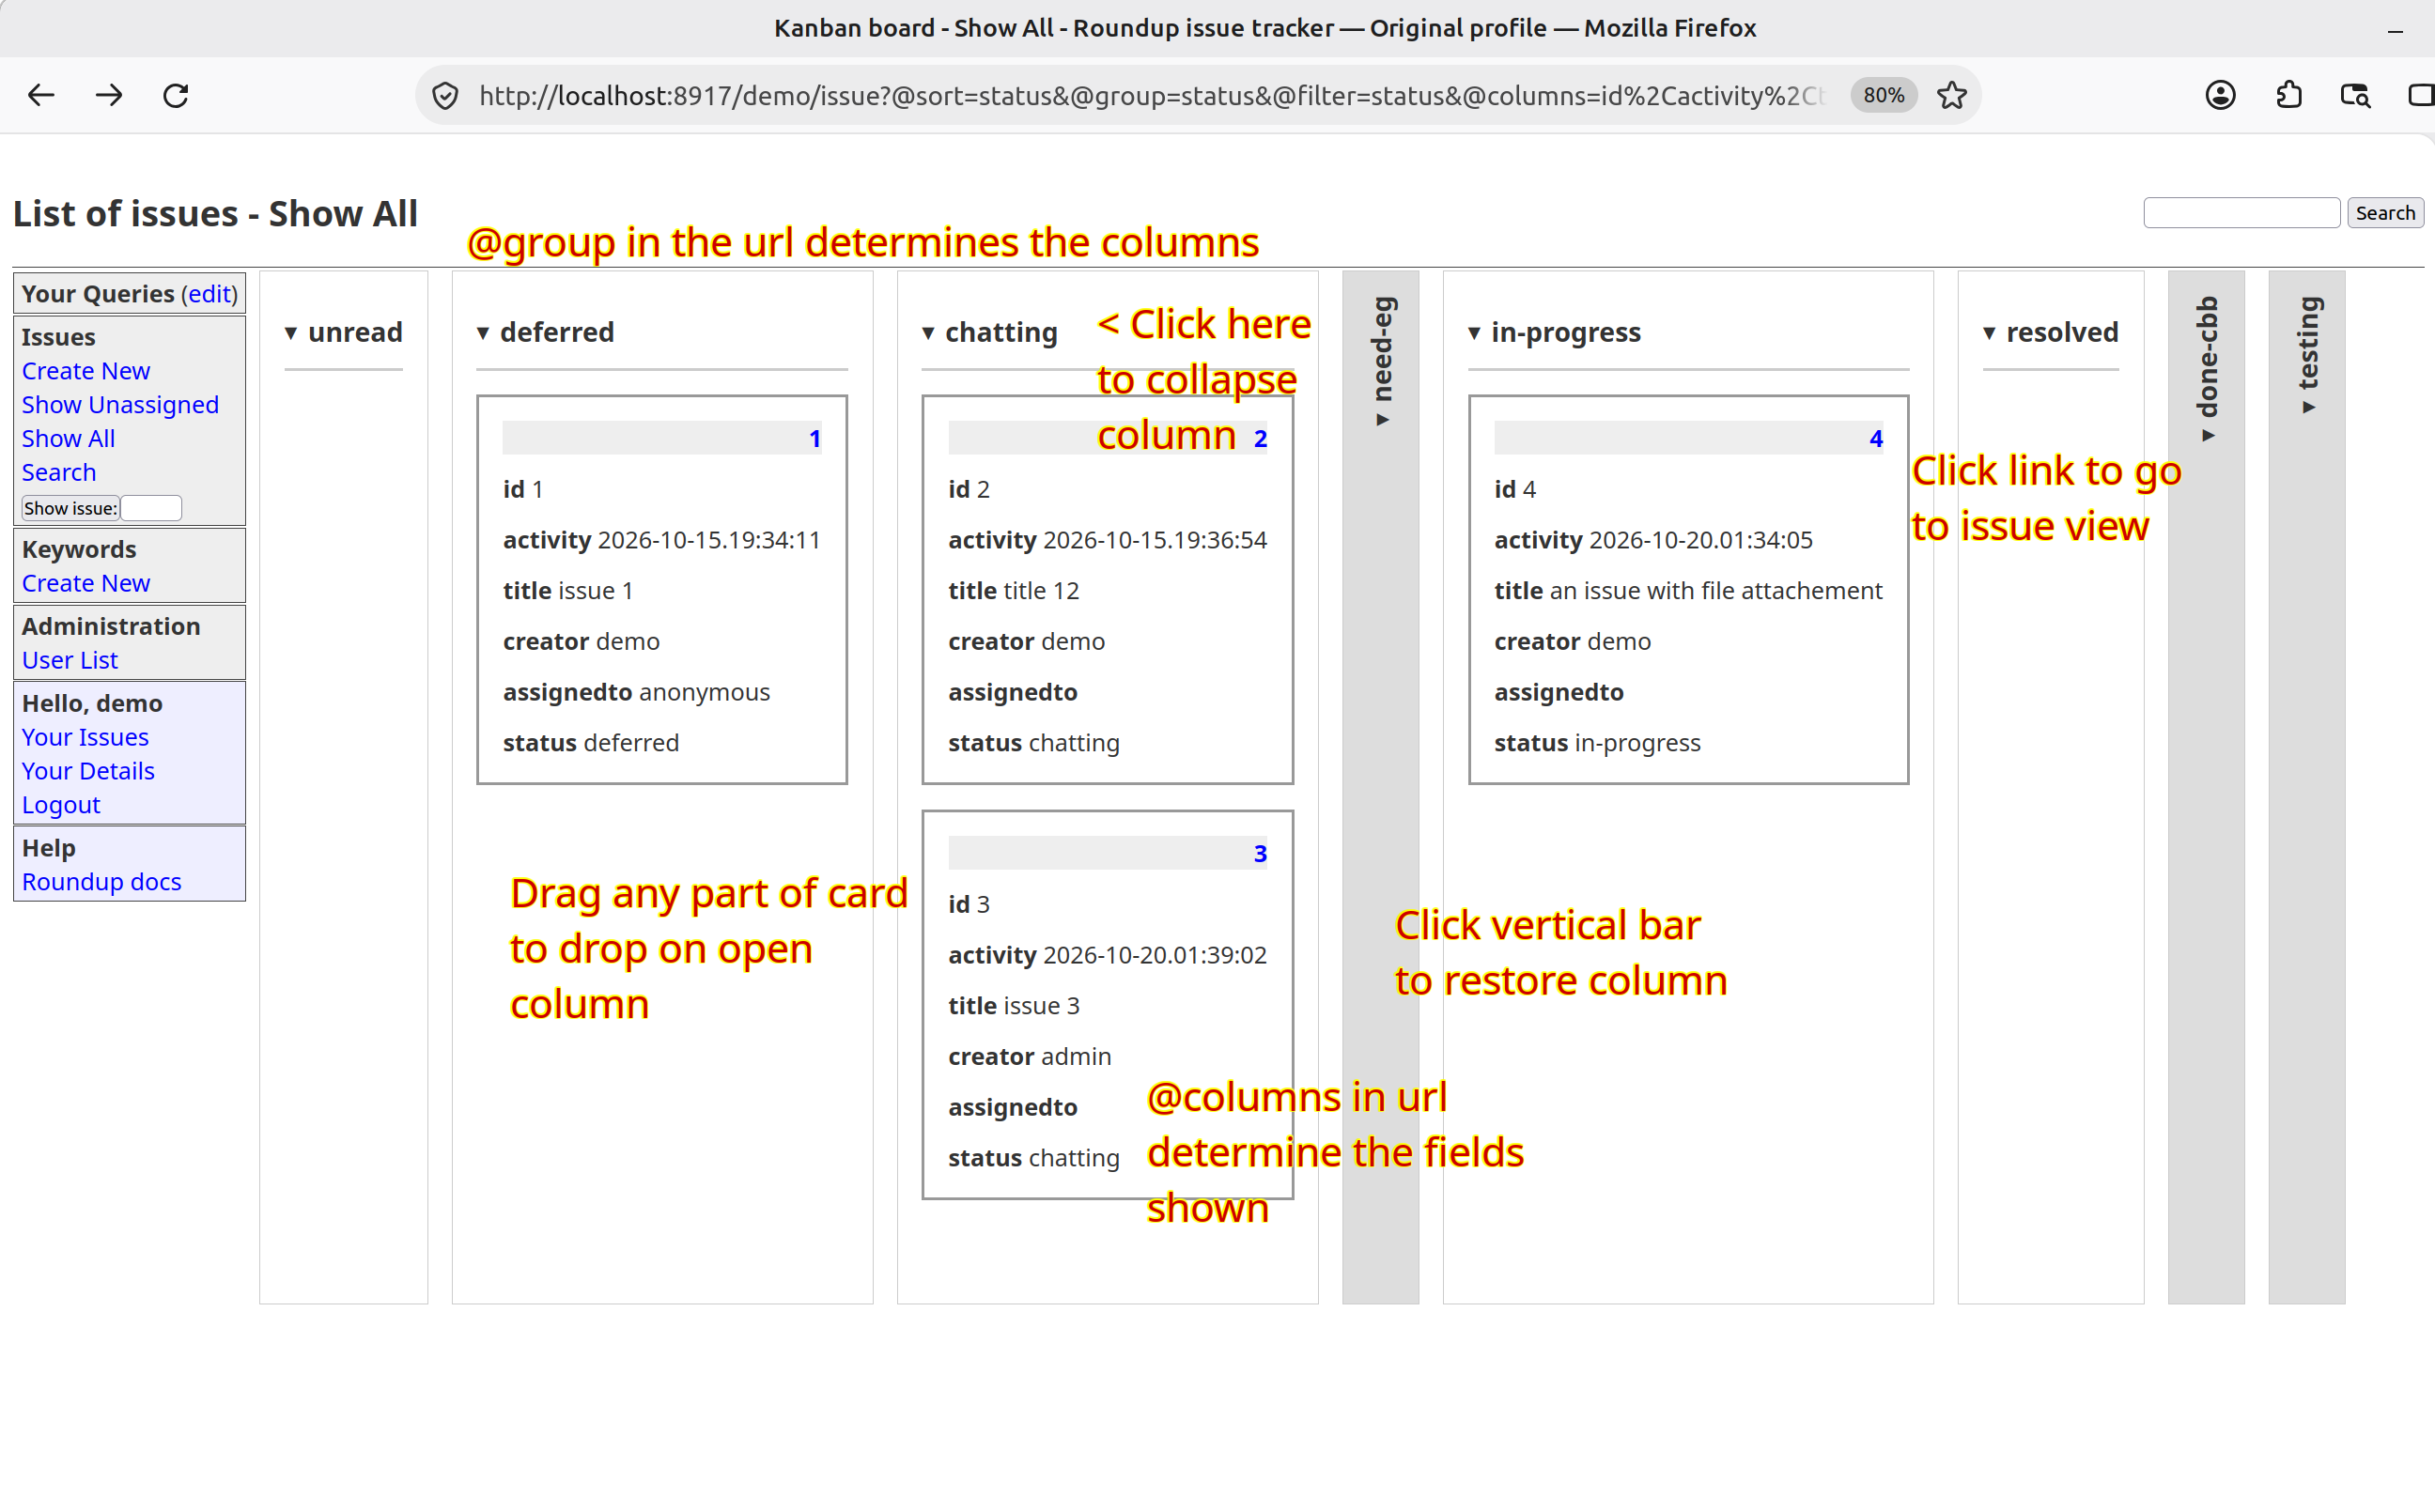The width and height of the screenshot is (2435, 1512).
Task: Focus the search text field at top right
Action: pyautogui.click(x=2241, y=213)
